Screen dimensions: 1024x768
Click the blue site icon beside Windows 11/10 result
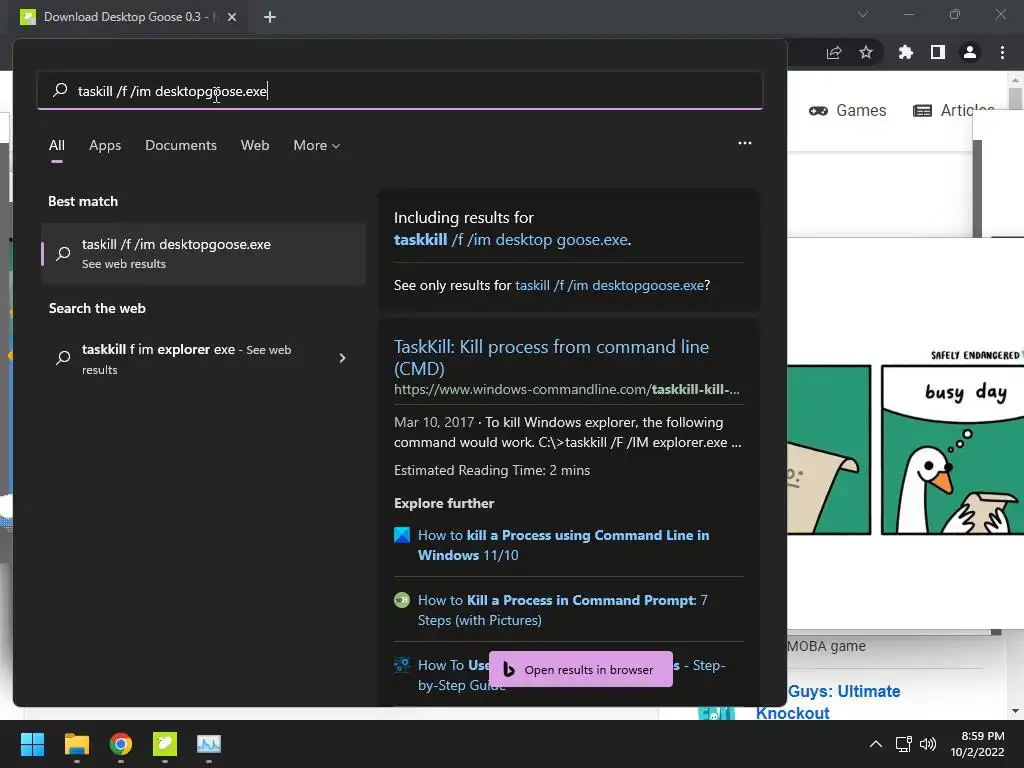click(x=402, y=535)
